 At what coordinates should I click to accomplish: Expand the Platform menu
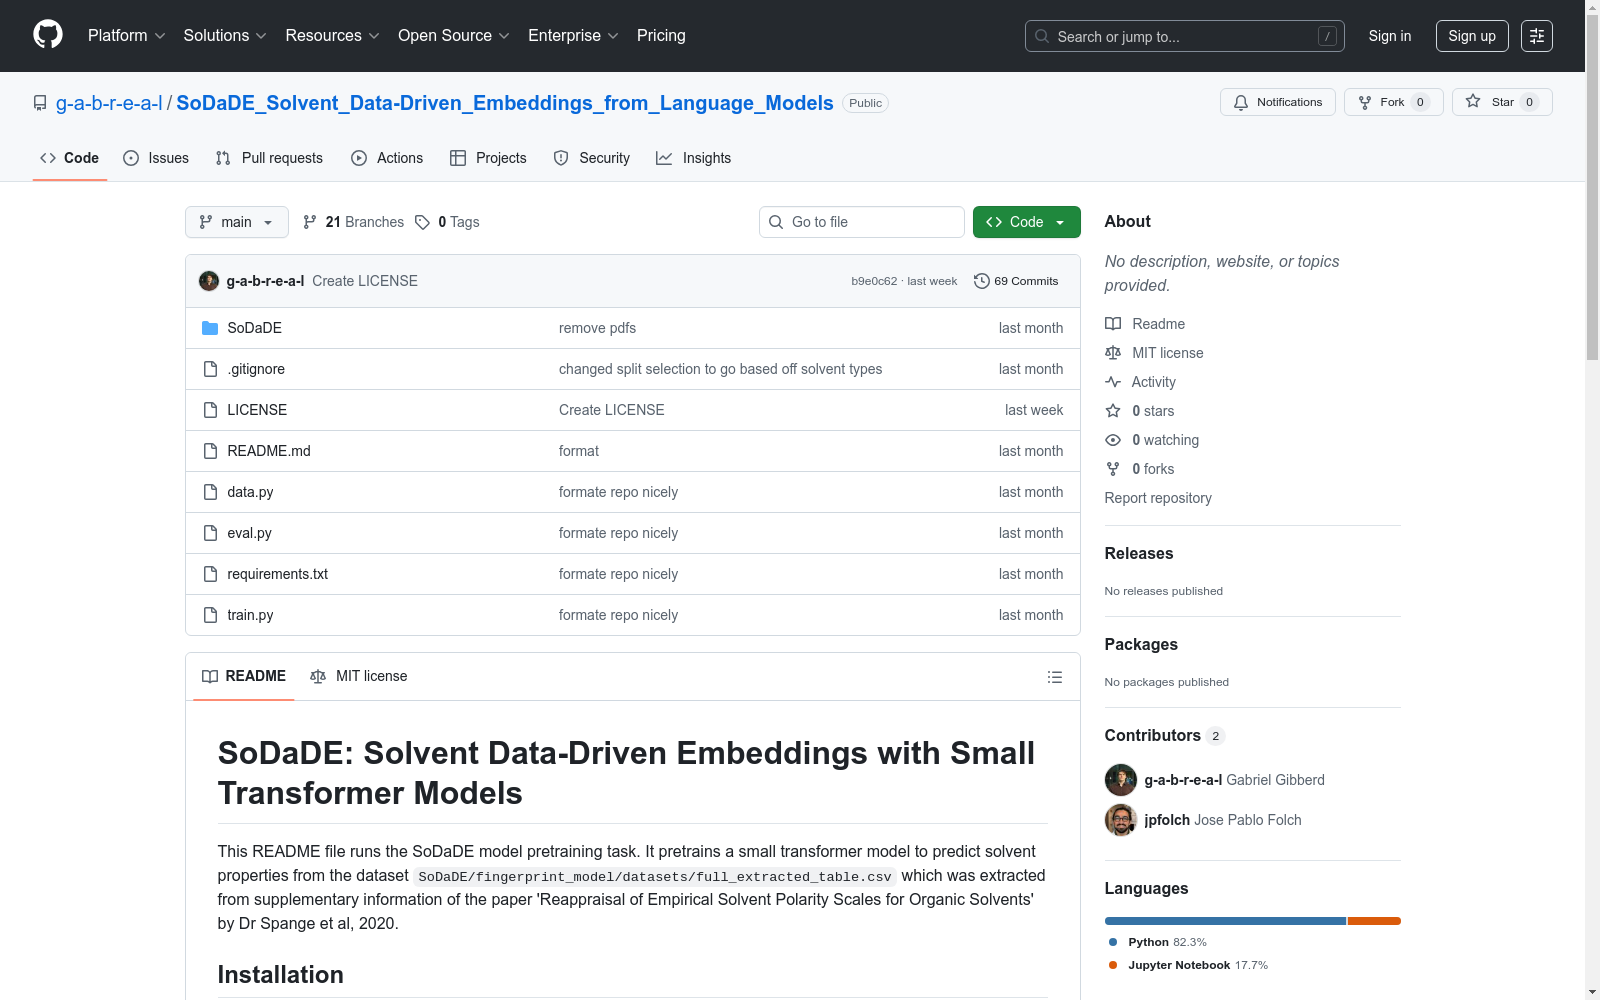click(x=126, y=35)
